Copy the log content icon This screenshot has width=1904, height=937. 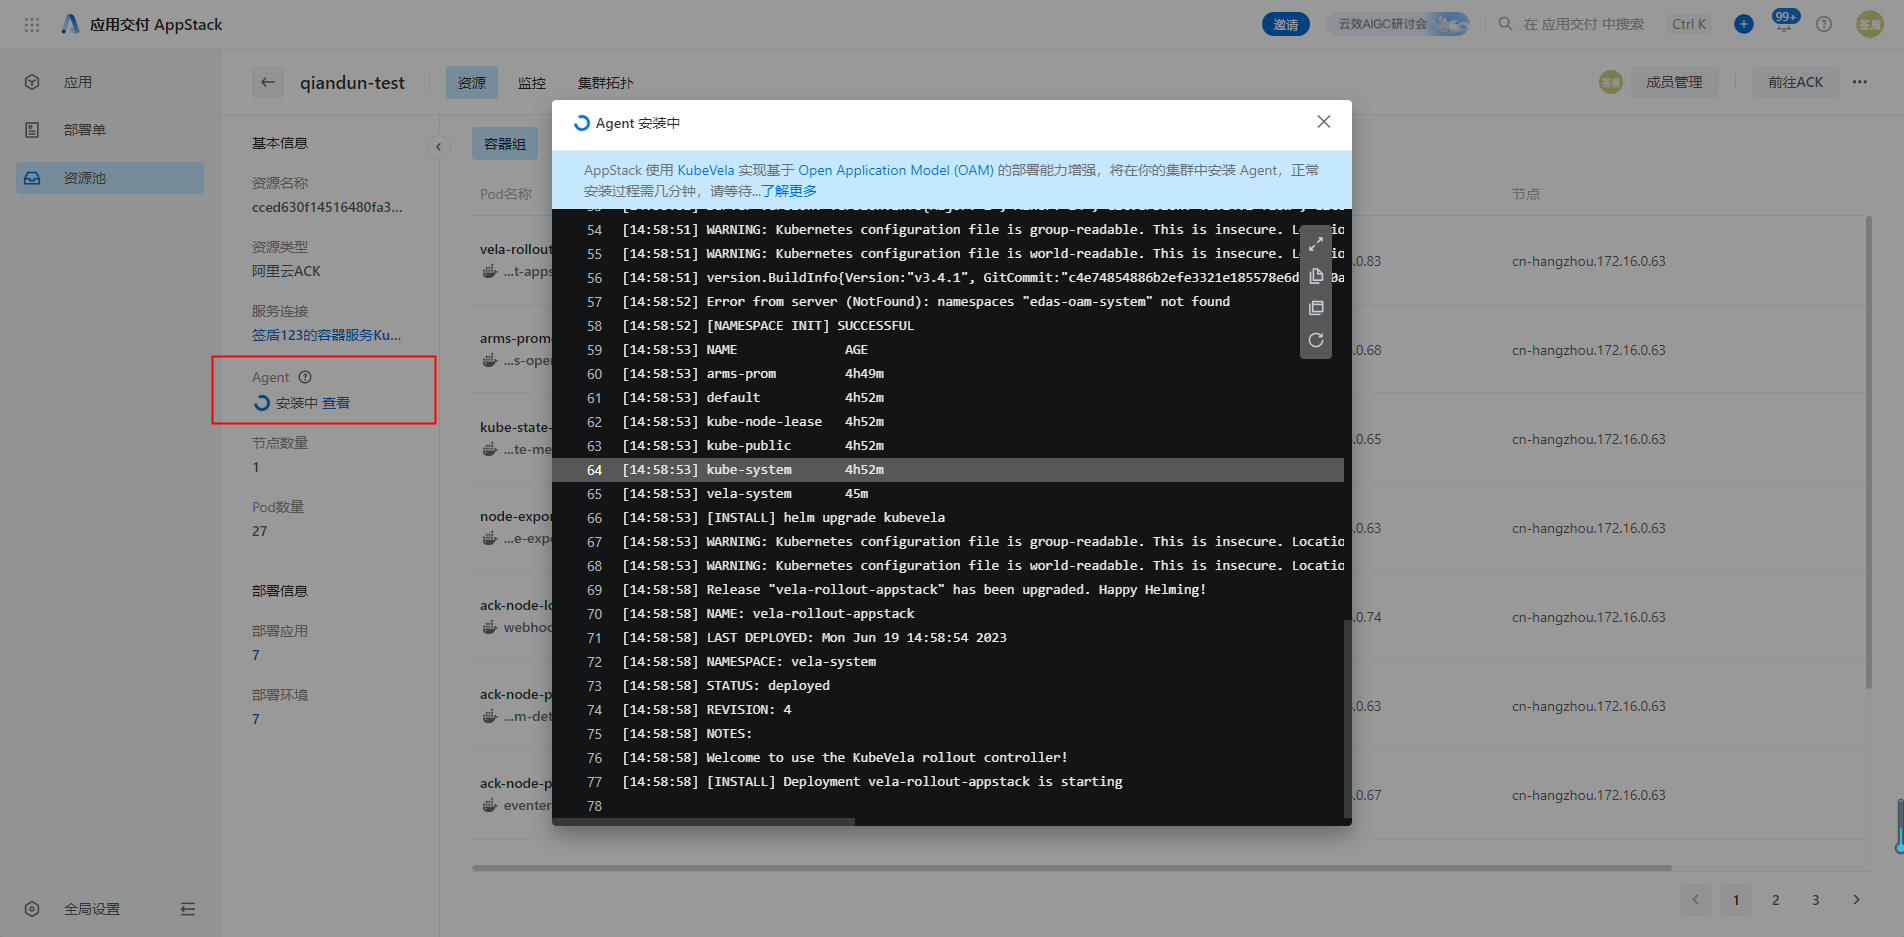(1316, 276)
